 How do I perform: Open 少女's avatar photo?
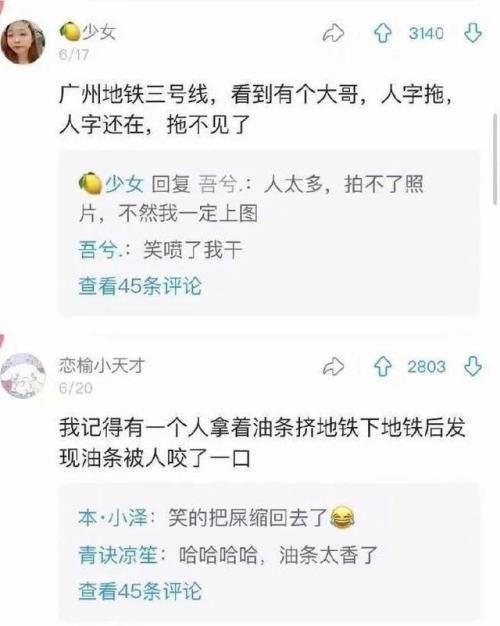(x=23, y=42)
